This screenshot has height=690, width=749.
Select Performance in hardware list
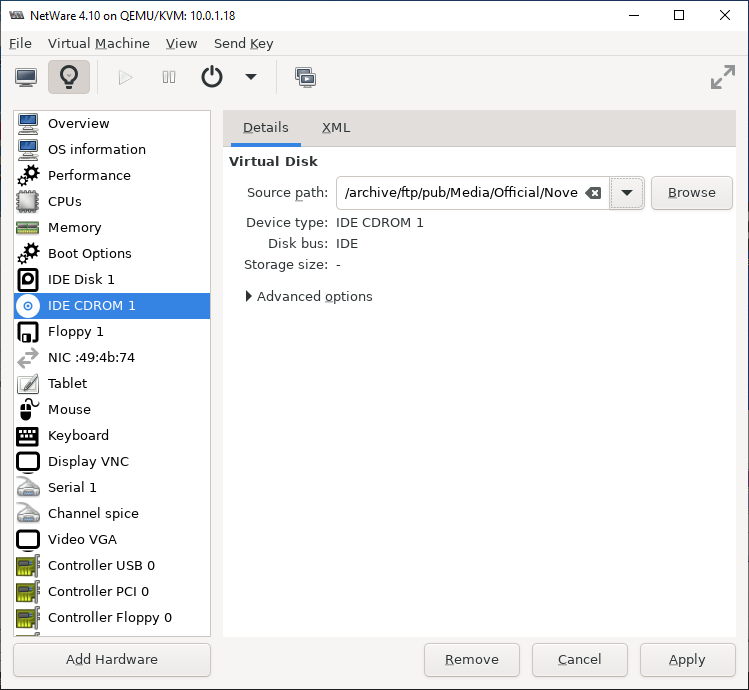pyautogui.click(x=112, y=175)
